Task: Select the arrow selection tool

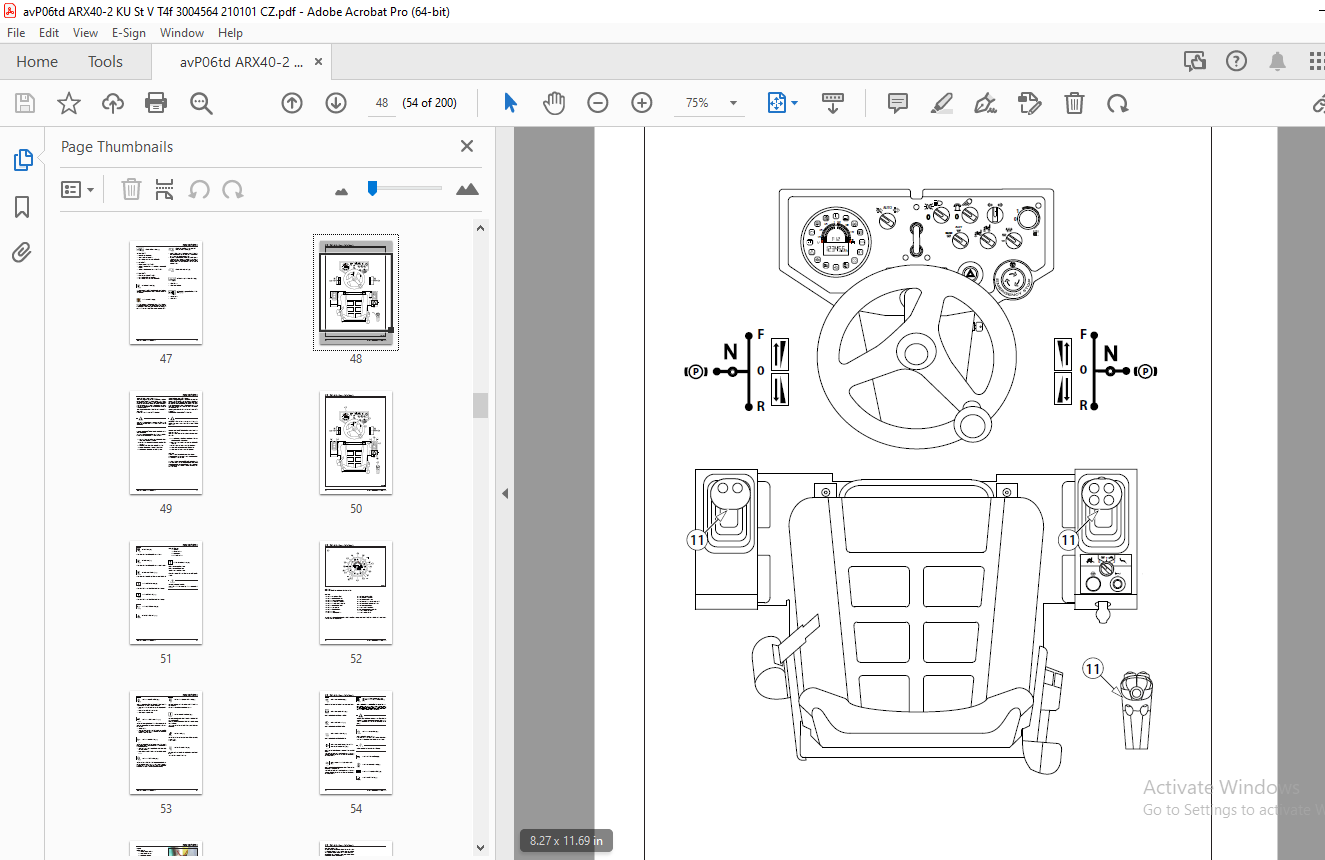Action: tap(510, 103)
